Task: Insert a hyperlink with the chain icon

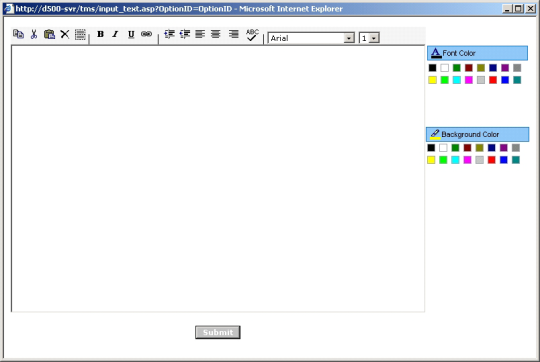Action: click(146, 34)
